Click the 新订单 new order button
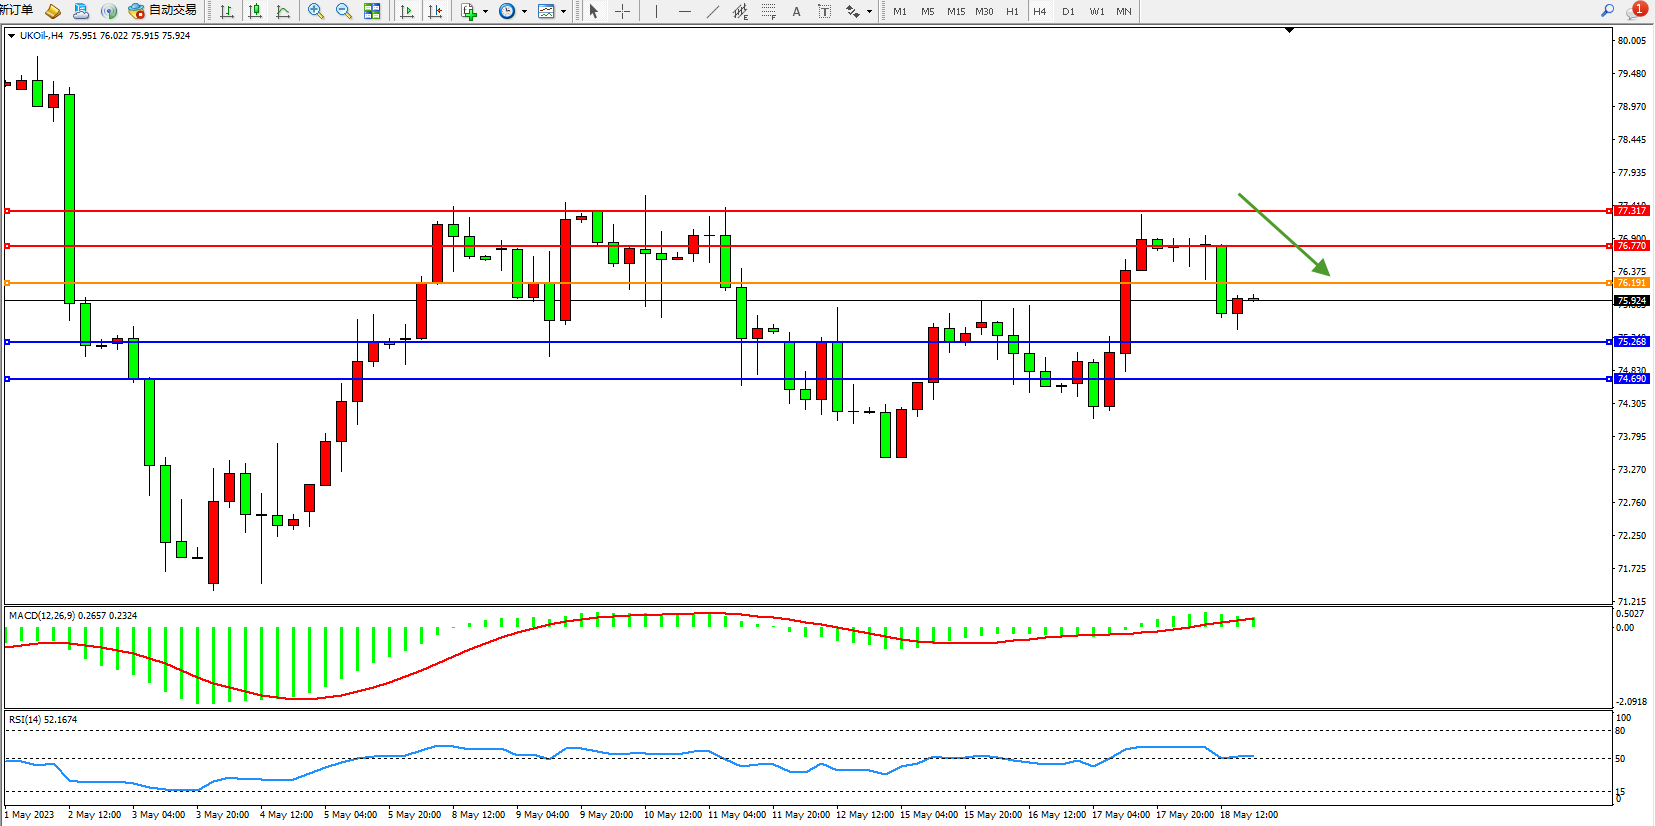 (17, 10)
